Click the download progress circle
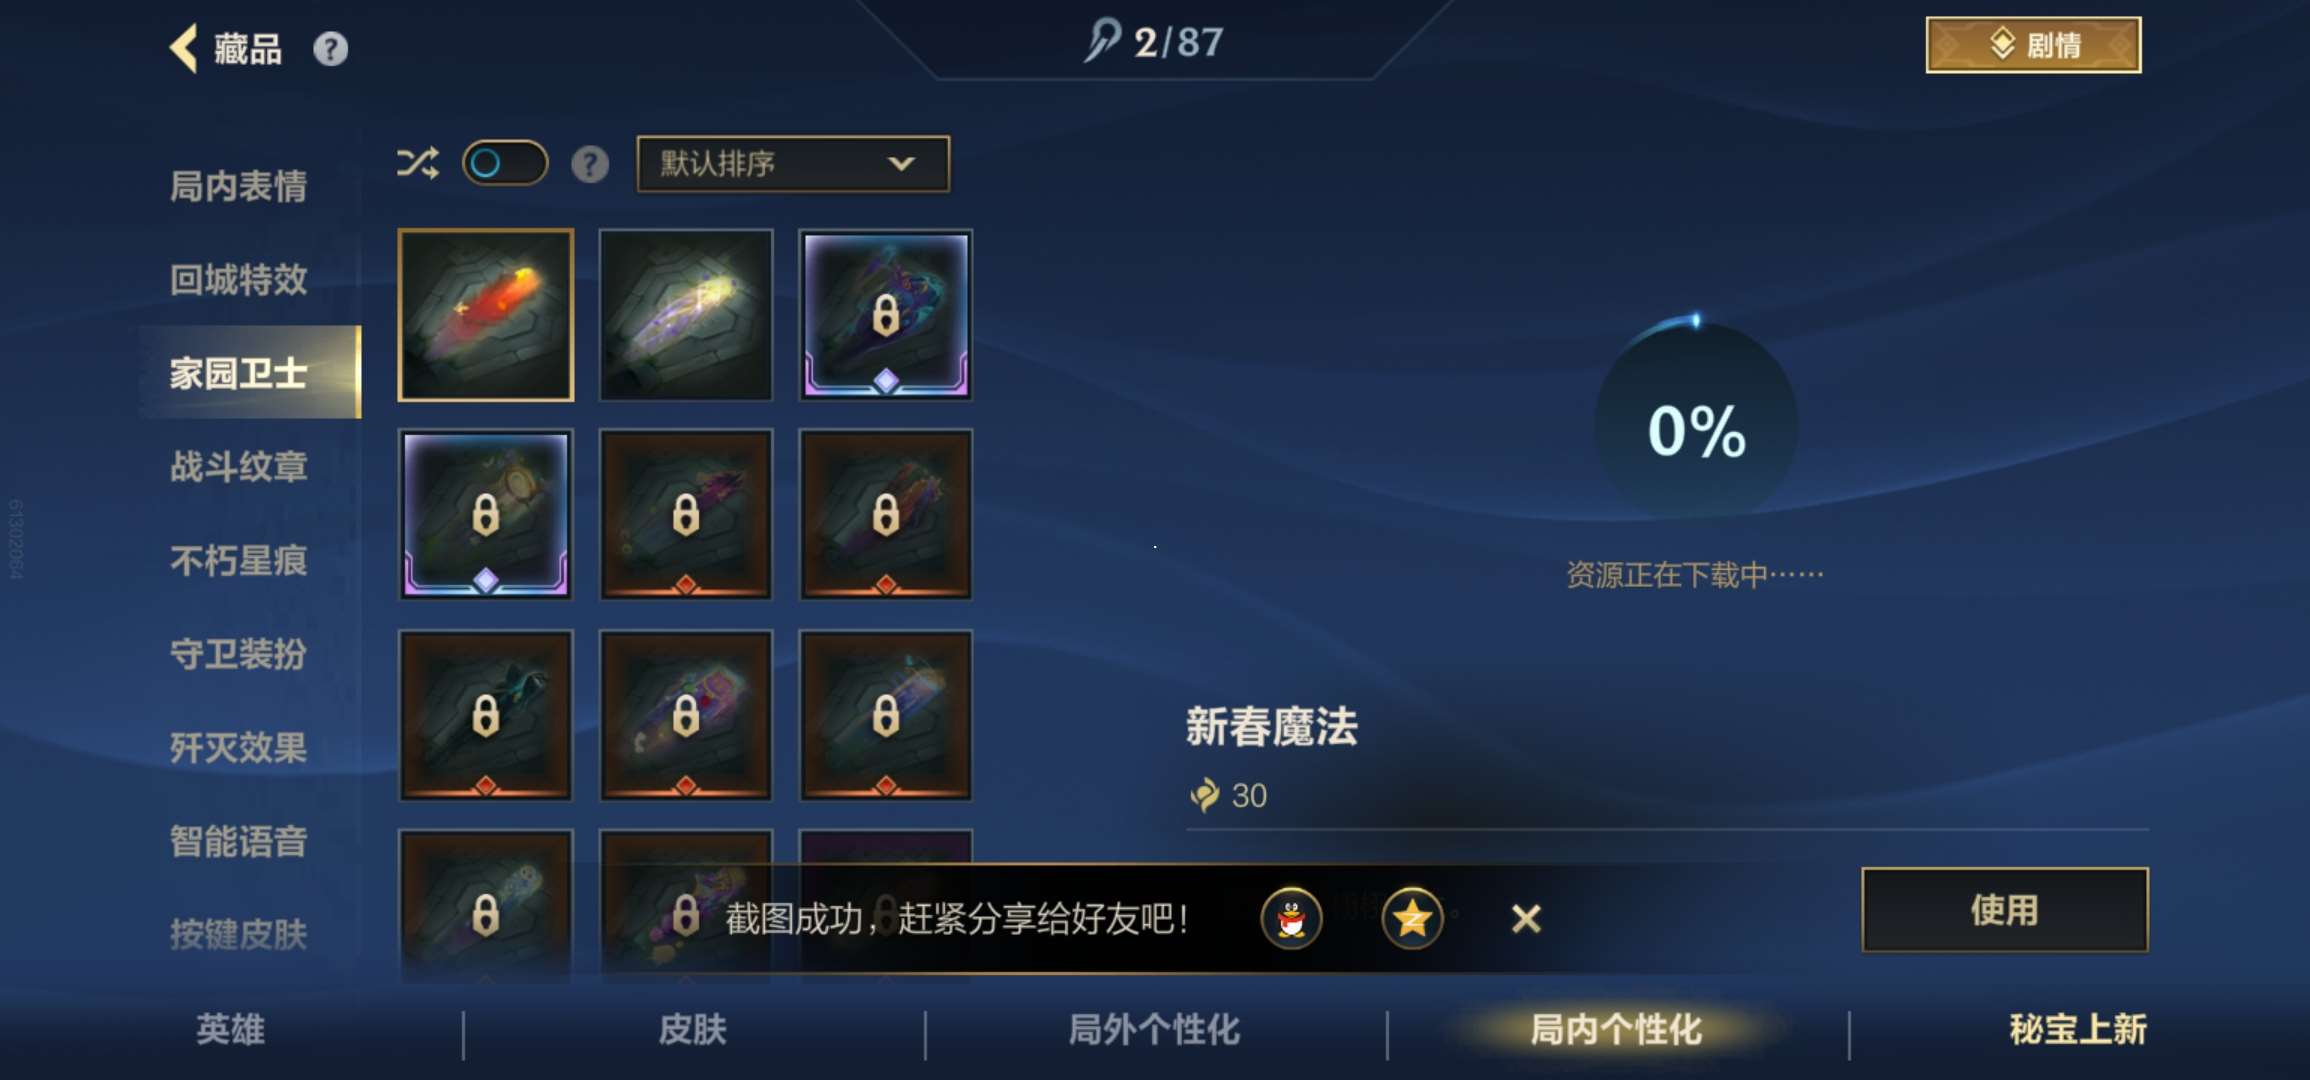 point(1696,425)
